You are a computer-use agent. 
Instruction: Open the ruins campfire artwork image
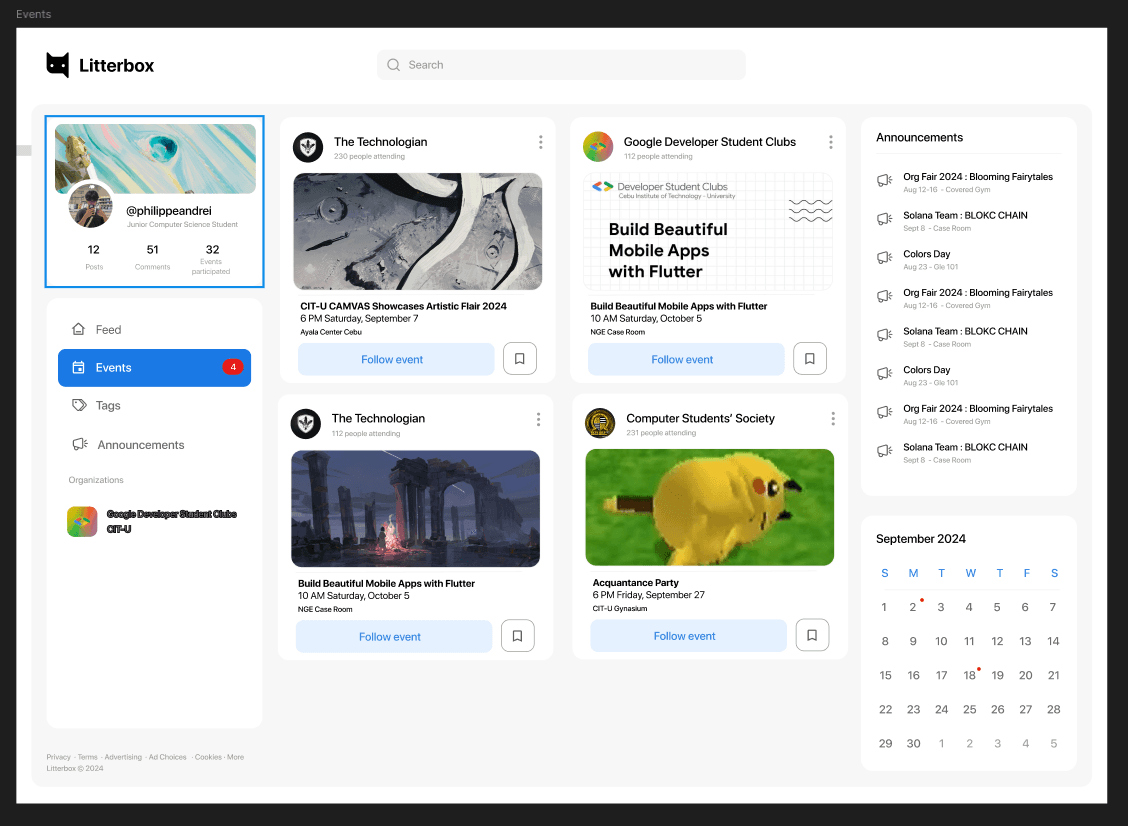[416, 509]
